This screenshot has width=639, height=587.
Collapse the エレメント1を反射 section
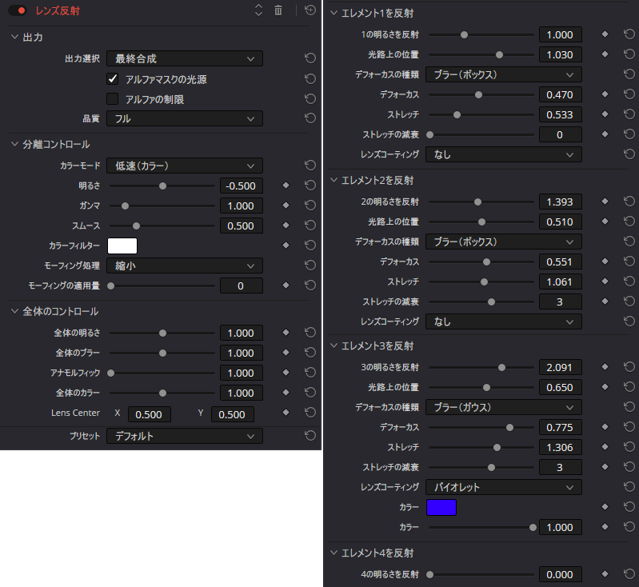click(x=334, y=13)
